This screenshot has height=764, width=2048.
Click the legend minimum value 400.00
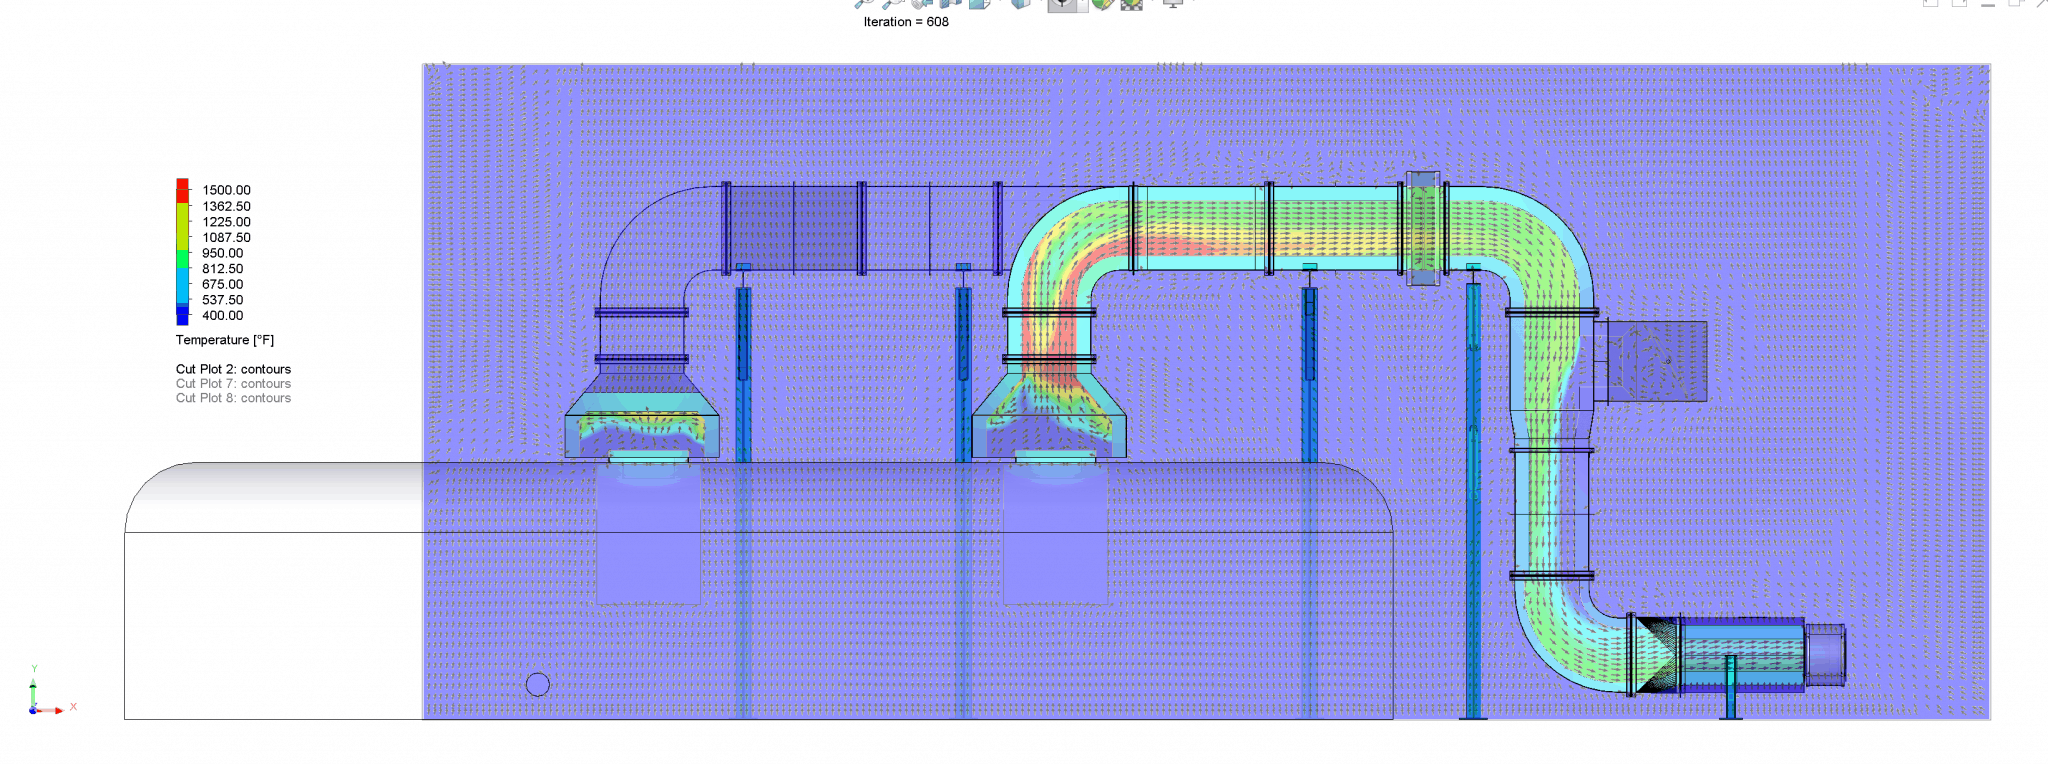point(222,316)
